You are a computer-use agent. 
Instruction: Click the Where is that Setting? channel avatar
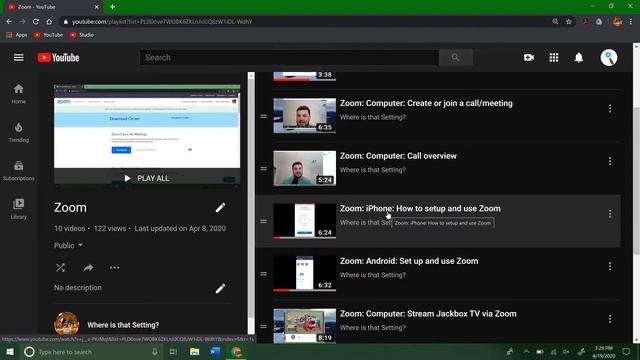tap(67, 324)
